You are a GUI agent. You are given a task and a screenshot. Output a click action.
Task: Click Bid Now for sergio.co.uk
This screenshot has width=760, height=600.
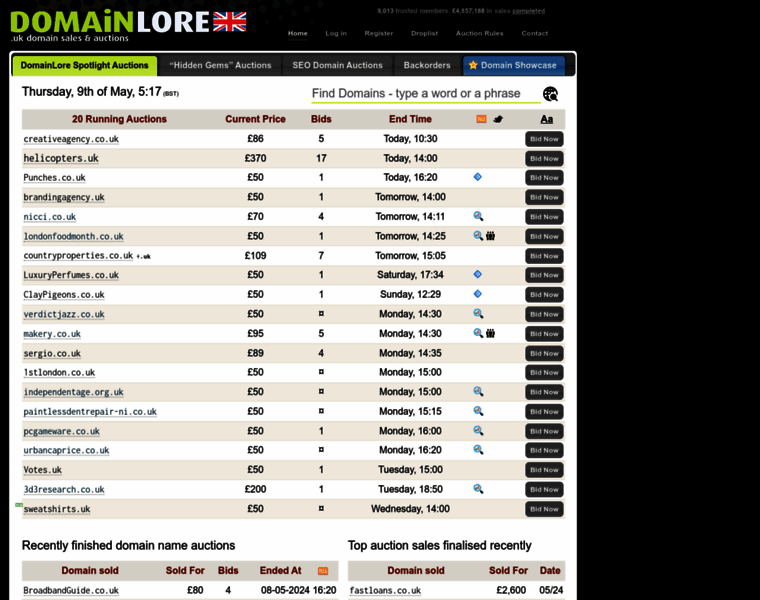(544, 353)
